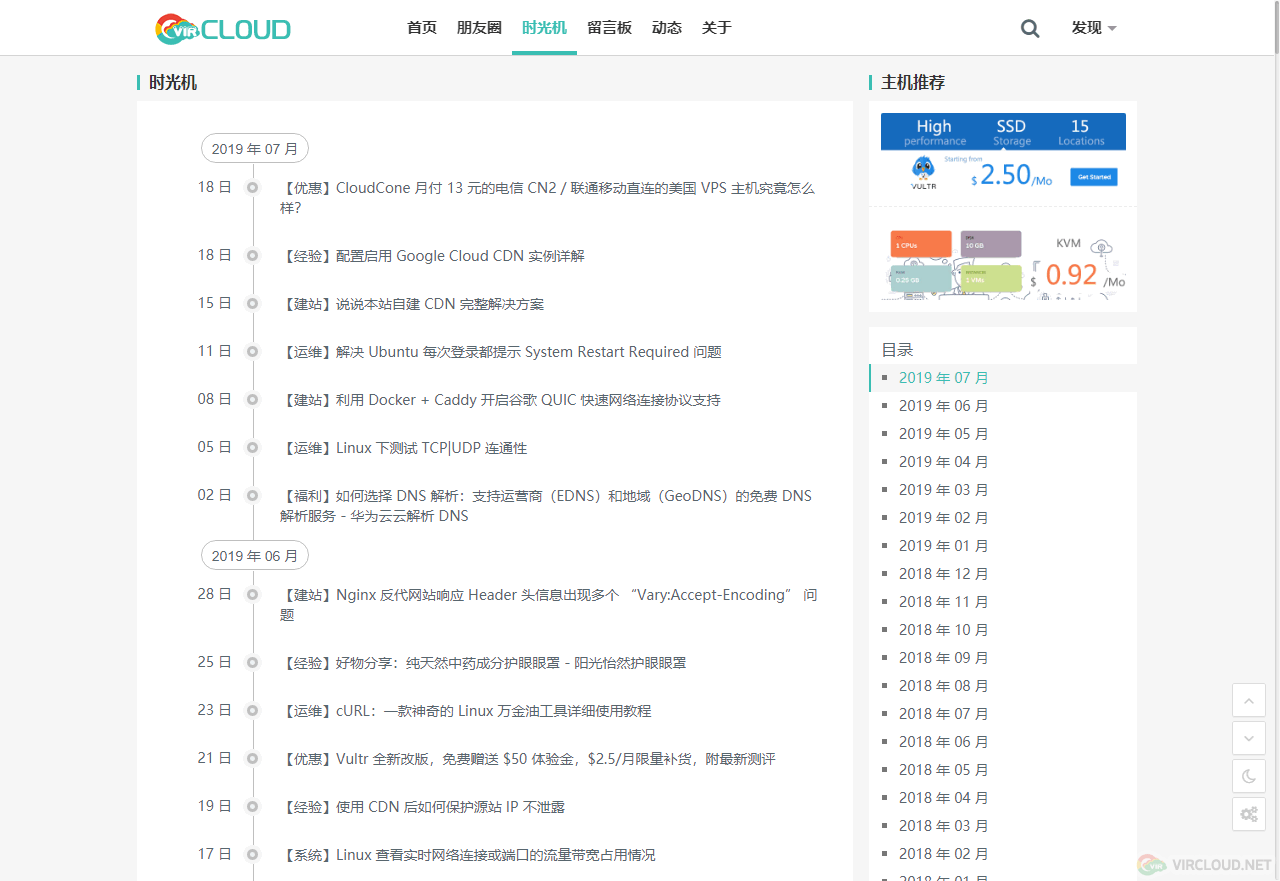Open the cURL 万金油工具 tutorial article

465,711
